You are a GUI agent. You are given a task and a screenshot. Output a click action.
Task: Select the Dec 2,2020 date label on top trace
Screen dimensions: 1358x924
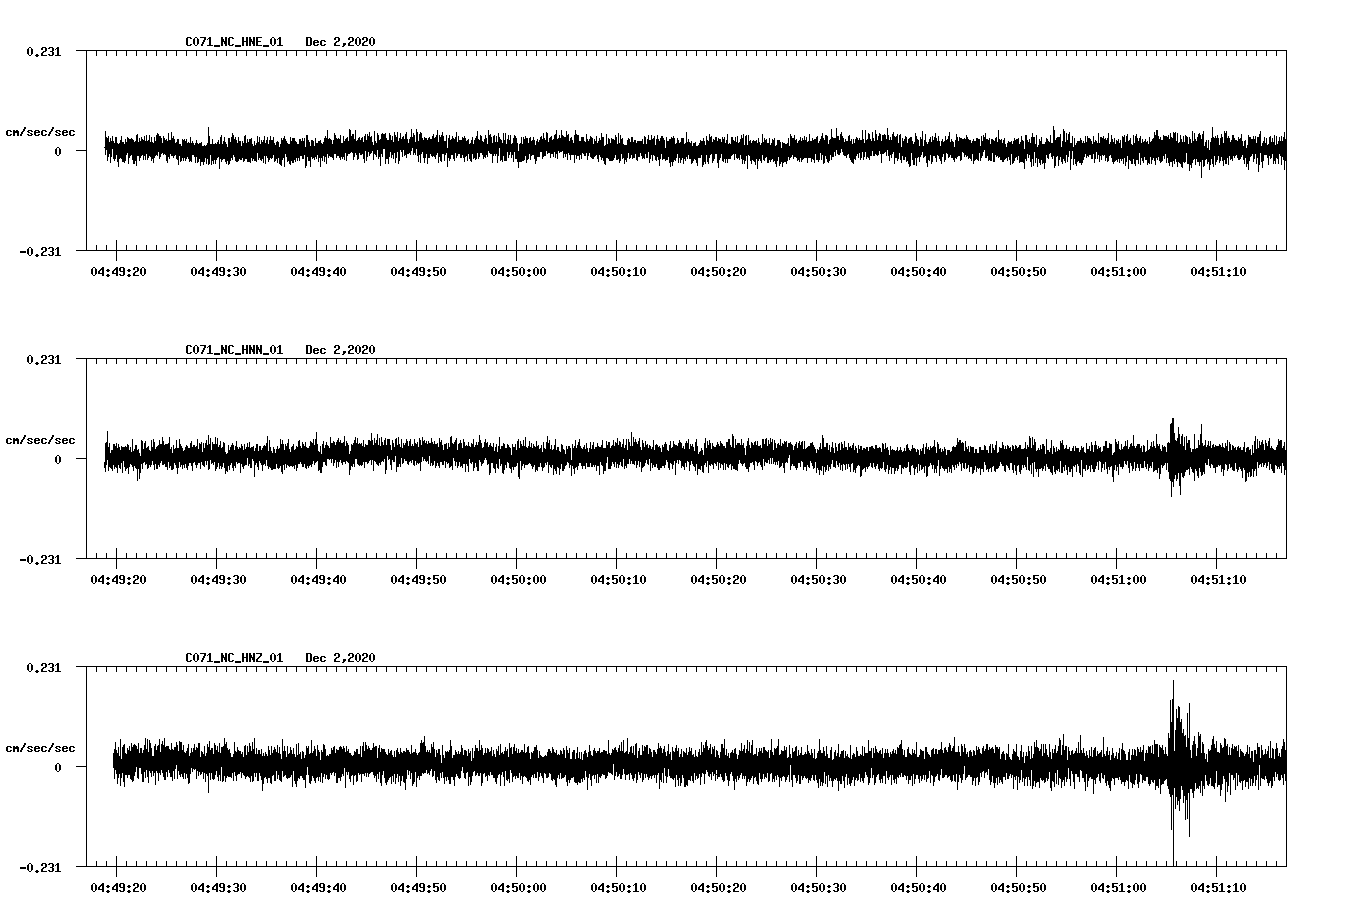341,42
